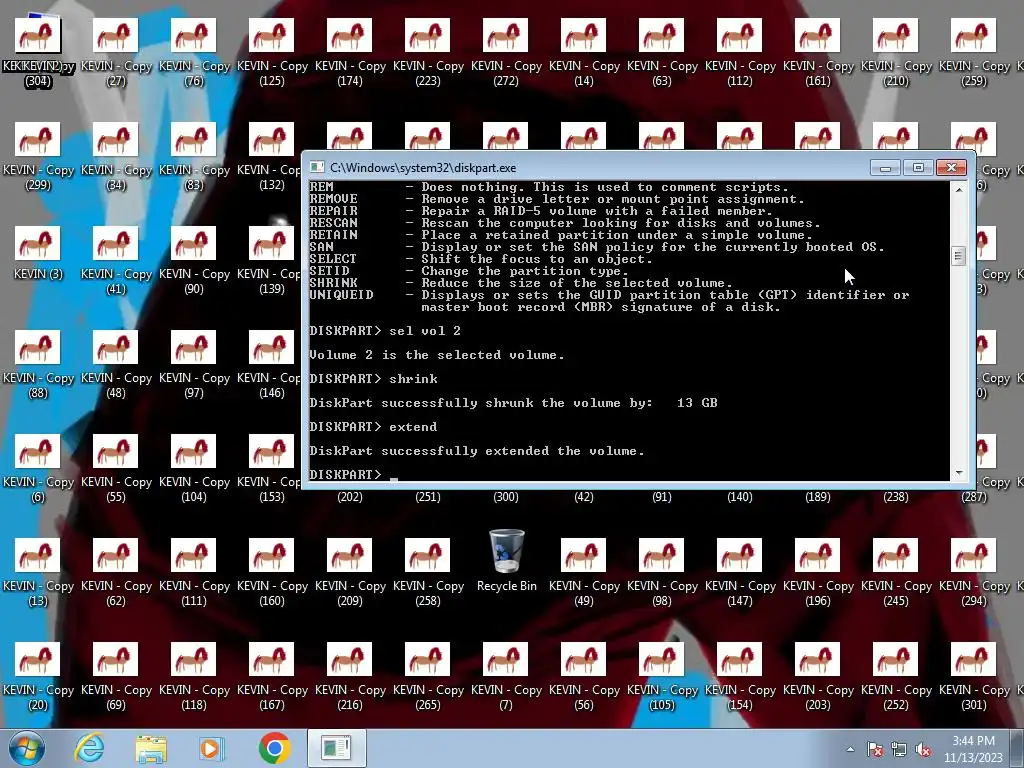Show hidden tray icons arrow
Screen dimensions: 1024x768
click(850, 749)
